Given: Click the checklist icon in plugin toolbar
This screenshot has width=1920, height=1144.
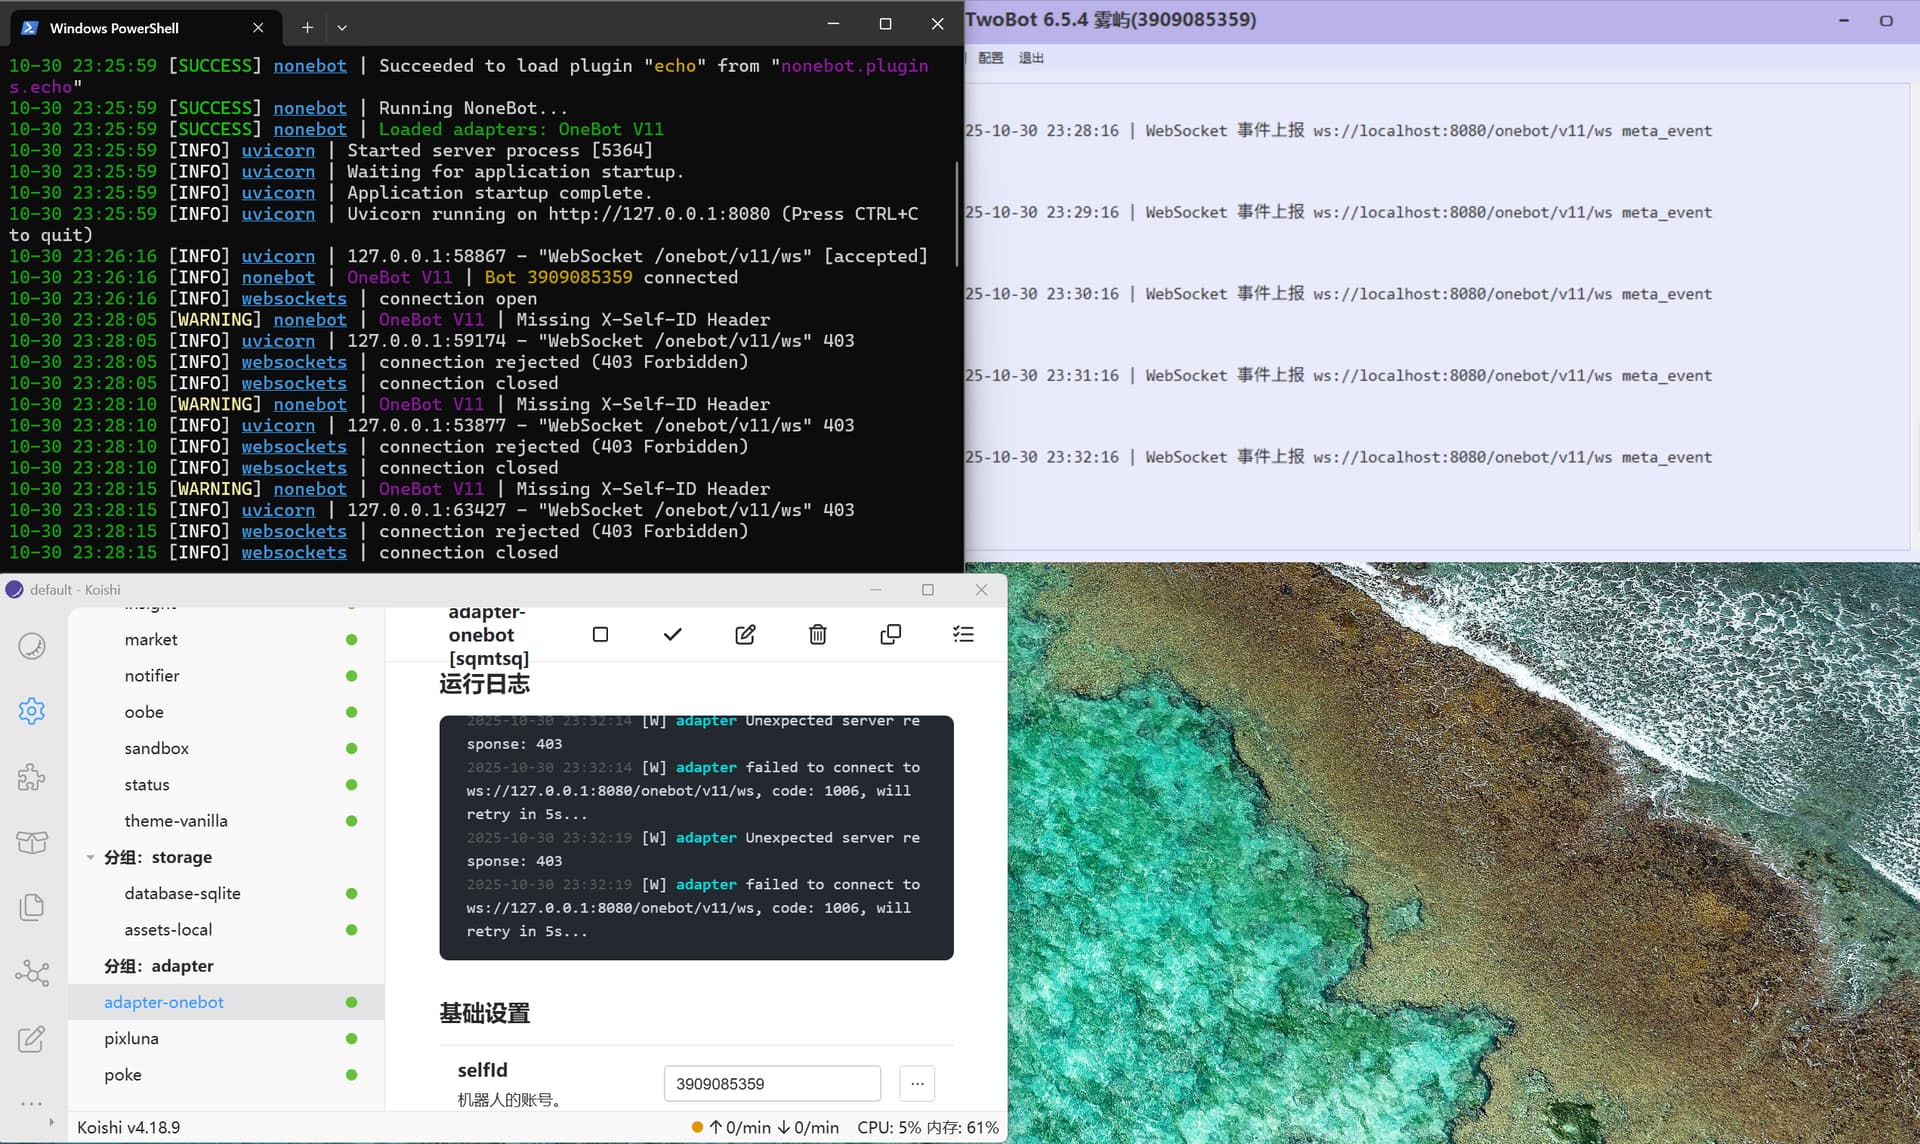Looking at the screenshot, I should (963, 634).
